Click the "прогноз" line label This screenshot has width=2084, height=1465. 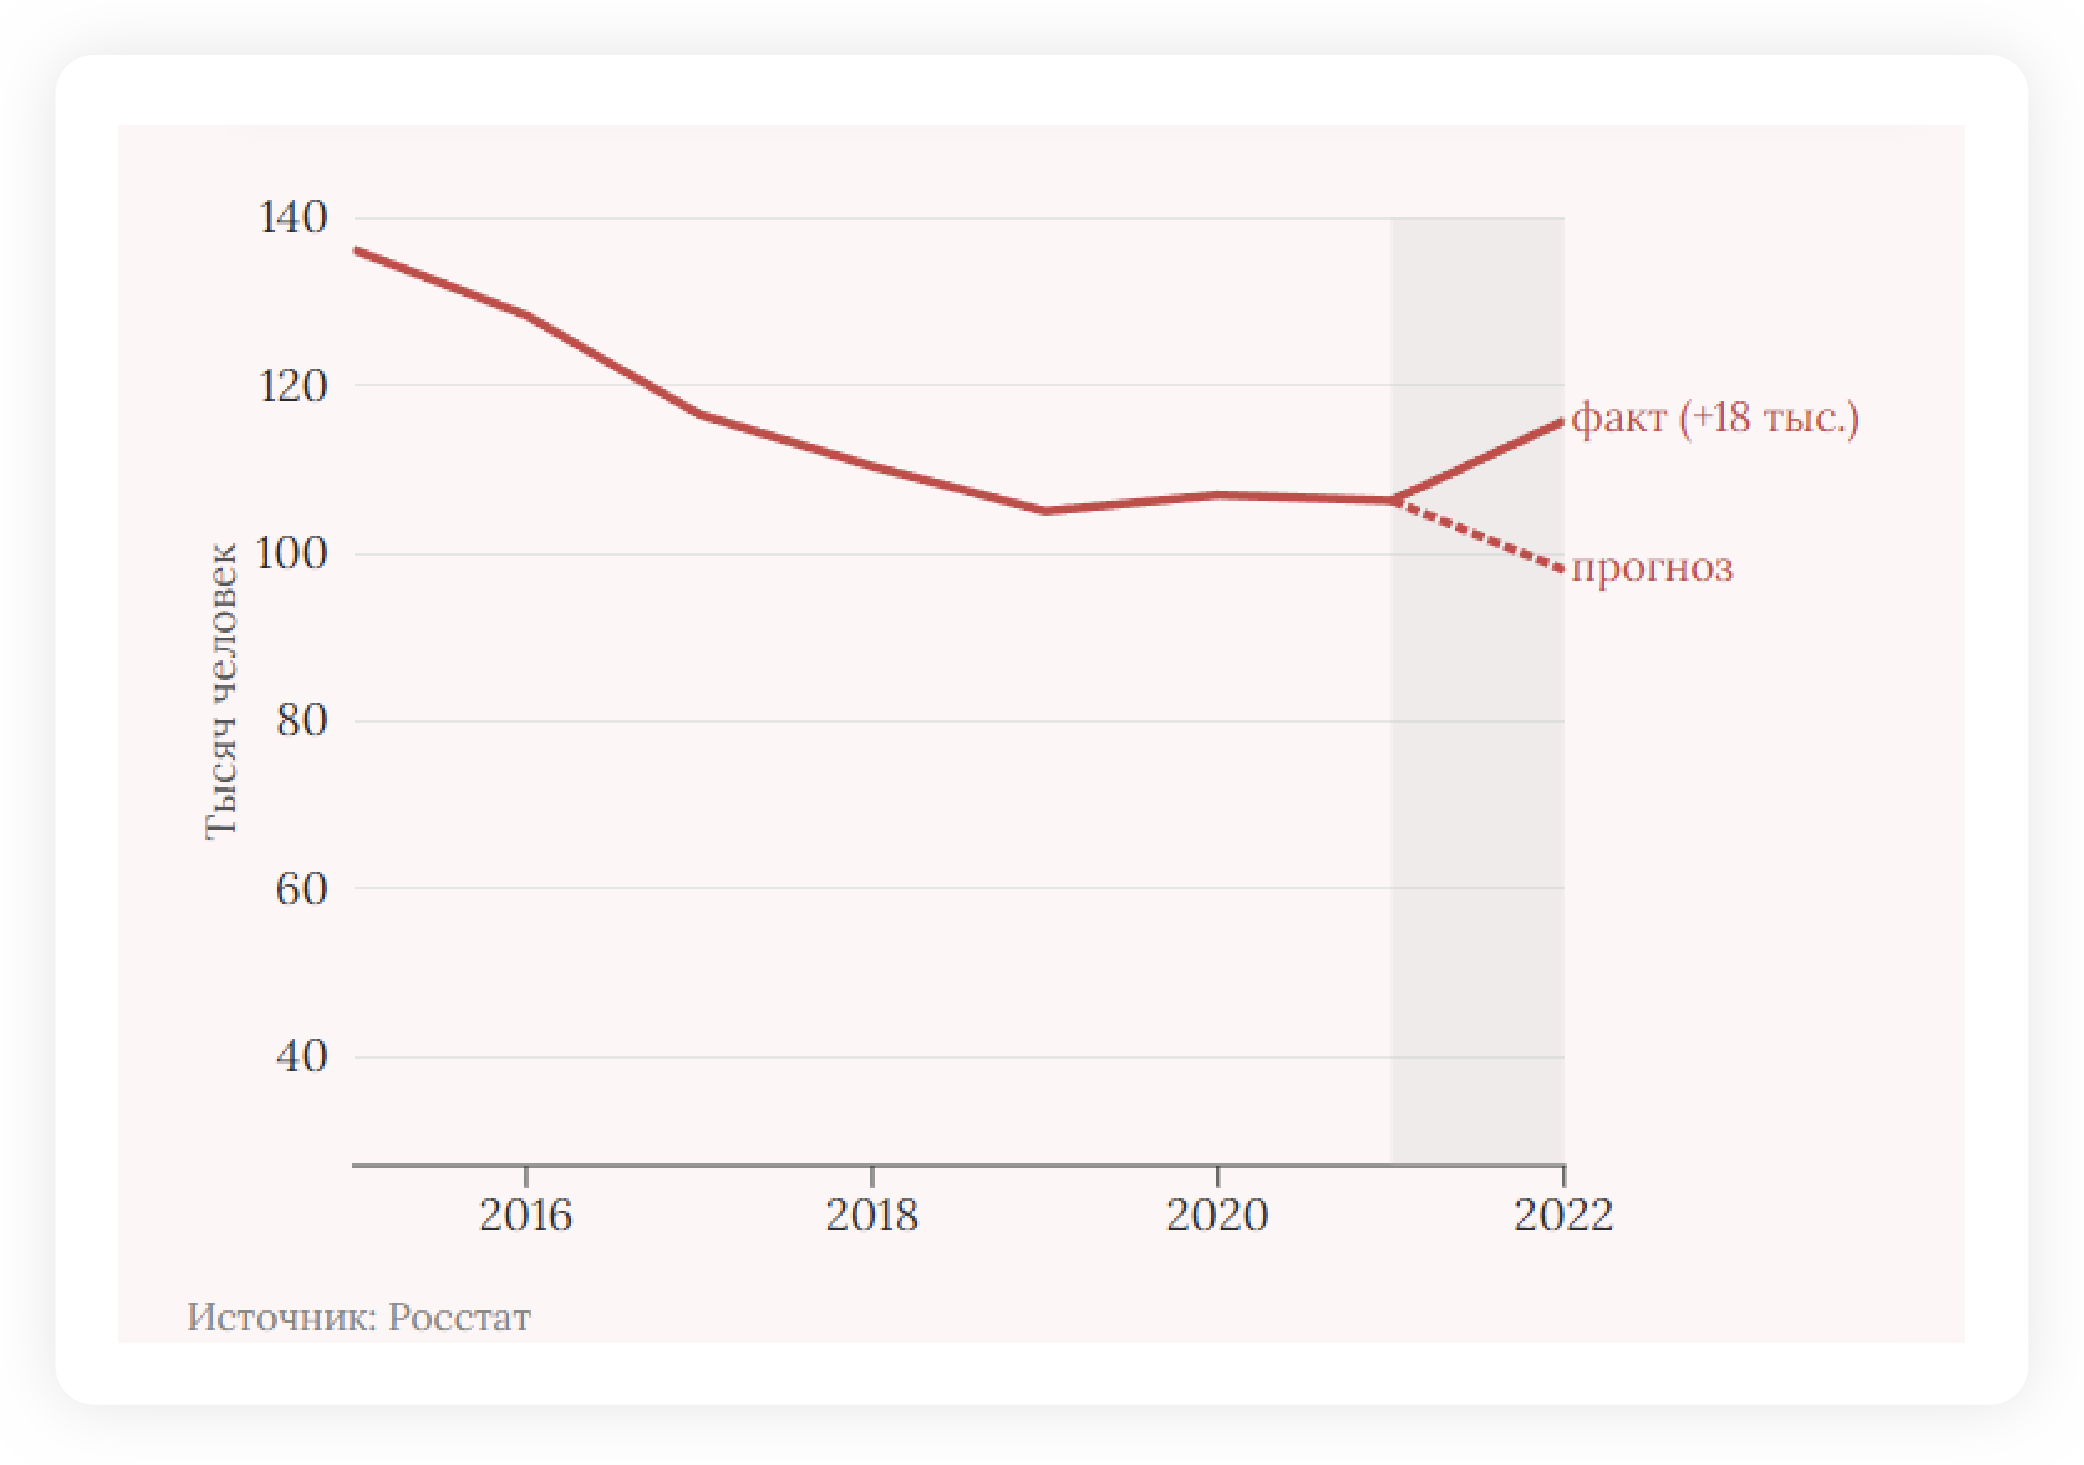tap(1652, 567)
